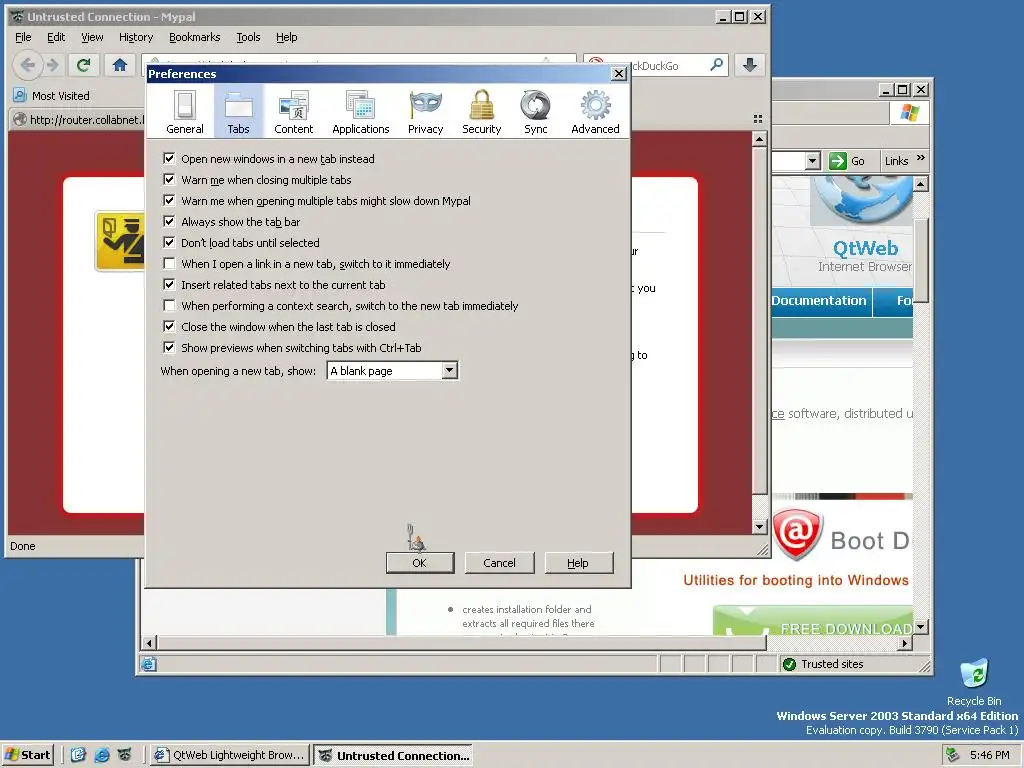Screen dimensions: 1024x768
Task: Open the Start menu
Action: click(x=27, y=755)
